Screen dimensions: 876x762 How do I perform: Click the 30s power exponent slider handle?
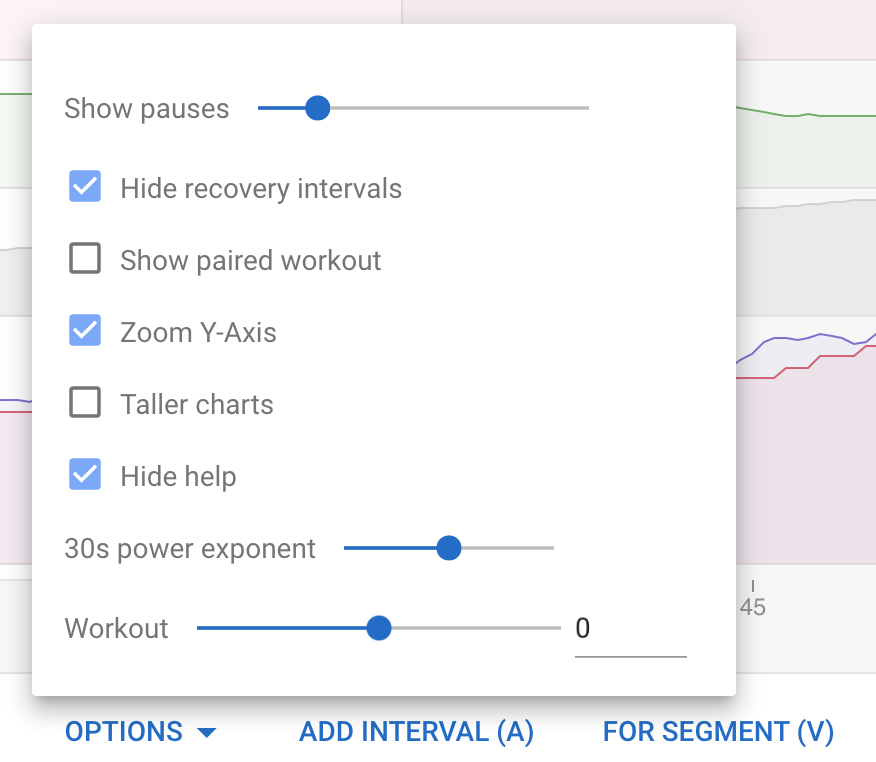[449, 547]
